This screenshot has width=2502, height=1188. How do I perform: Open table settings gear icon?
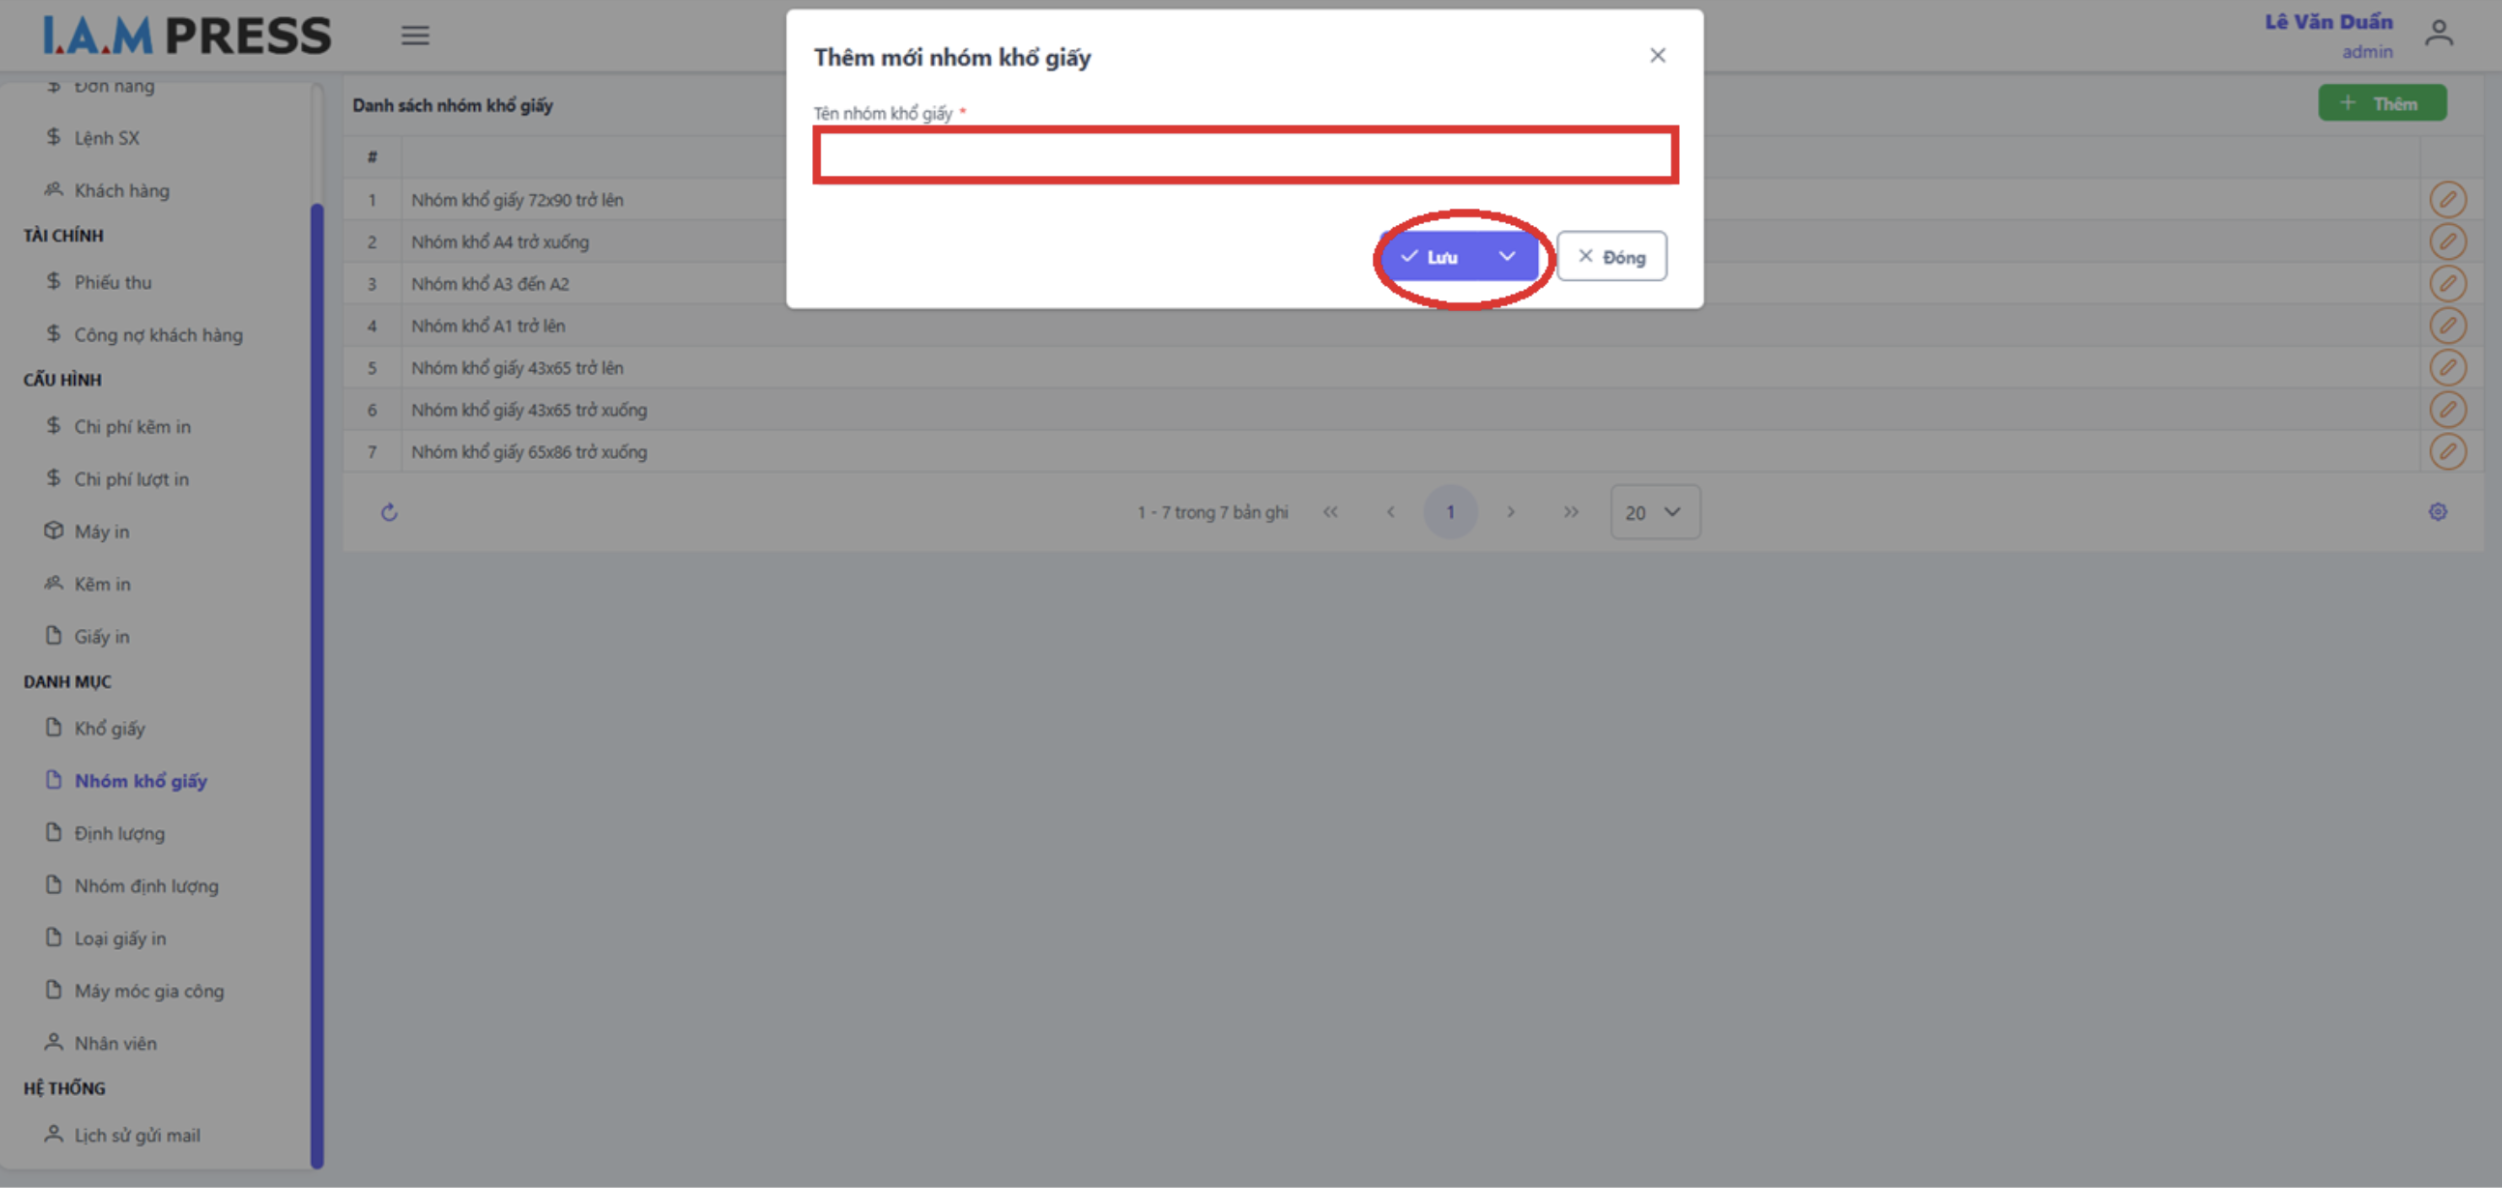(2437, 512)
